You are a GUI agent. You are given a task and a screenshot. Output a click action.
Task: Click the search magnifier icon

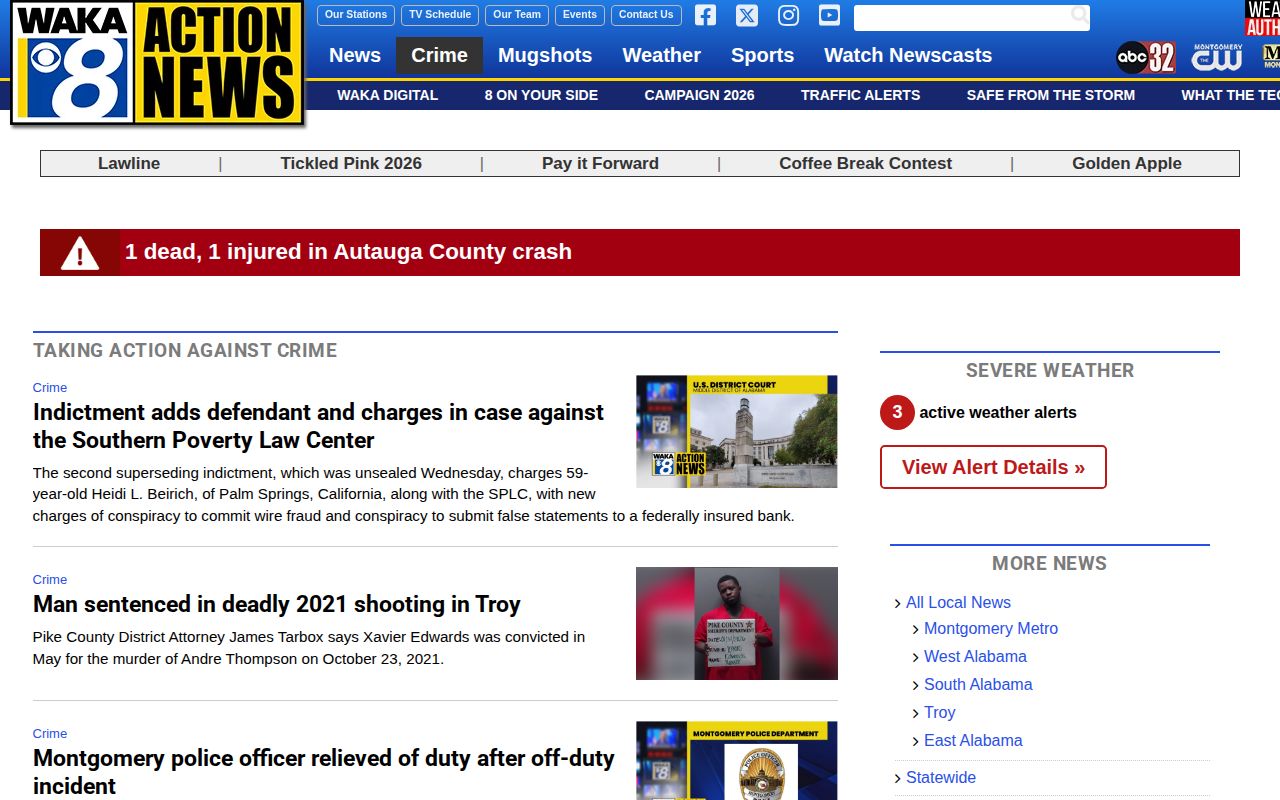coord(1079,15)
